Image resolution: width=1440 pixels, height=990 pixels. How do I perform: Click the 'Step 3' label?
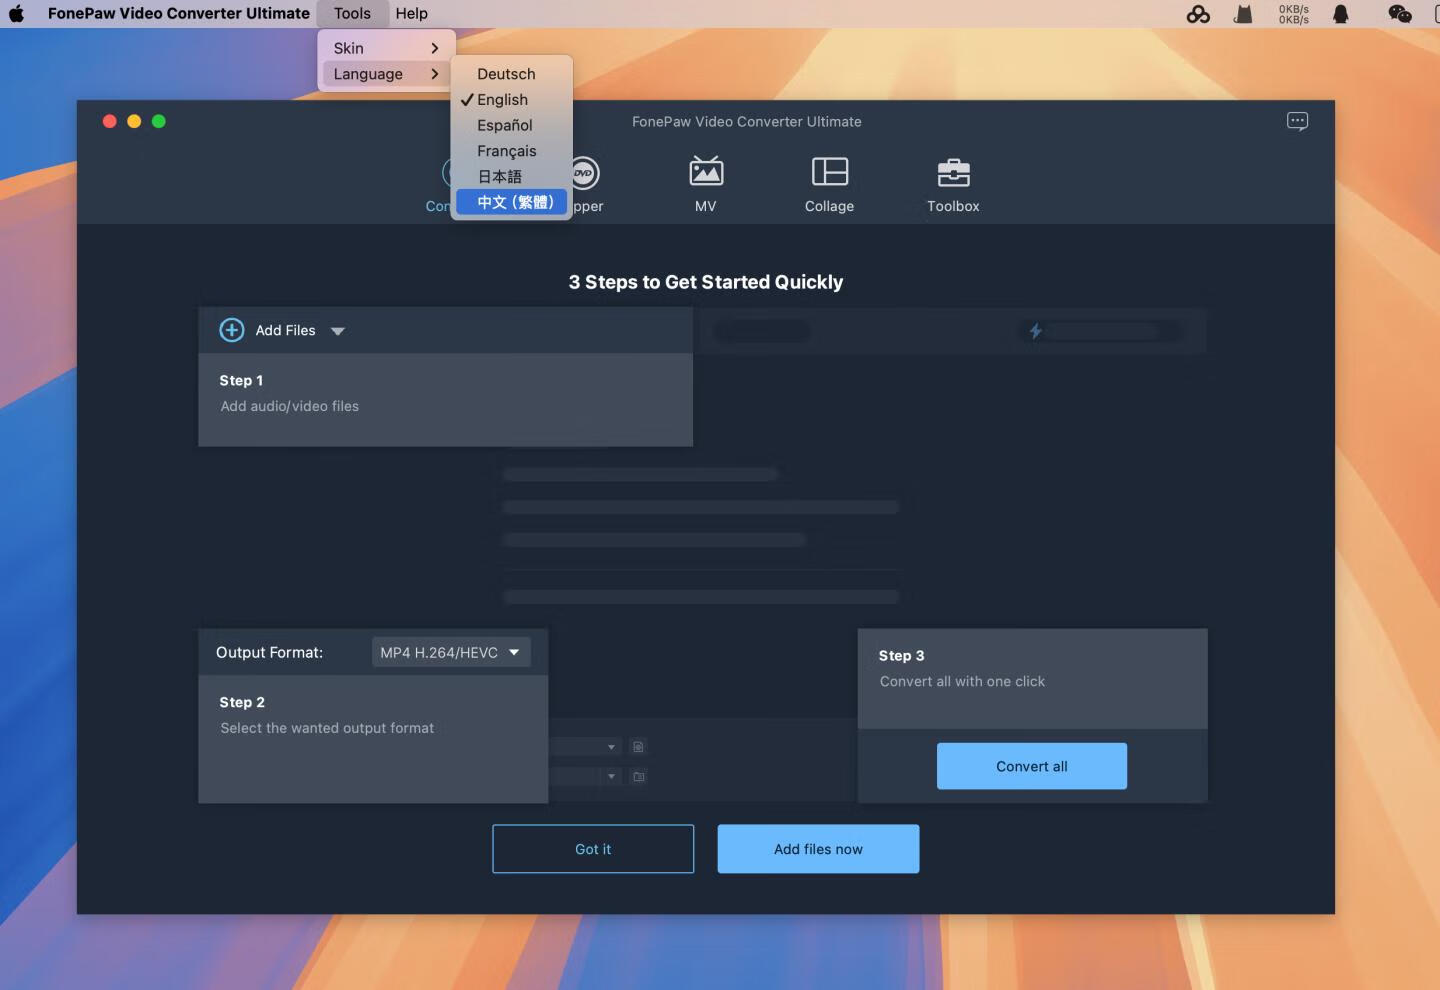click(901, 655)
